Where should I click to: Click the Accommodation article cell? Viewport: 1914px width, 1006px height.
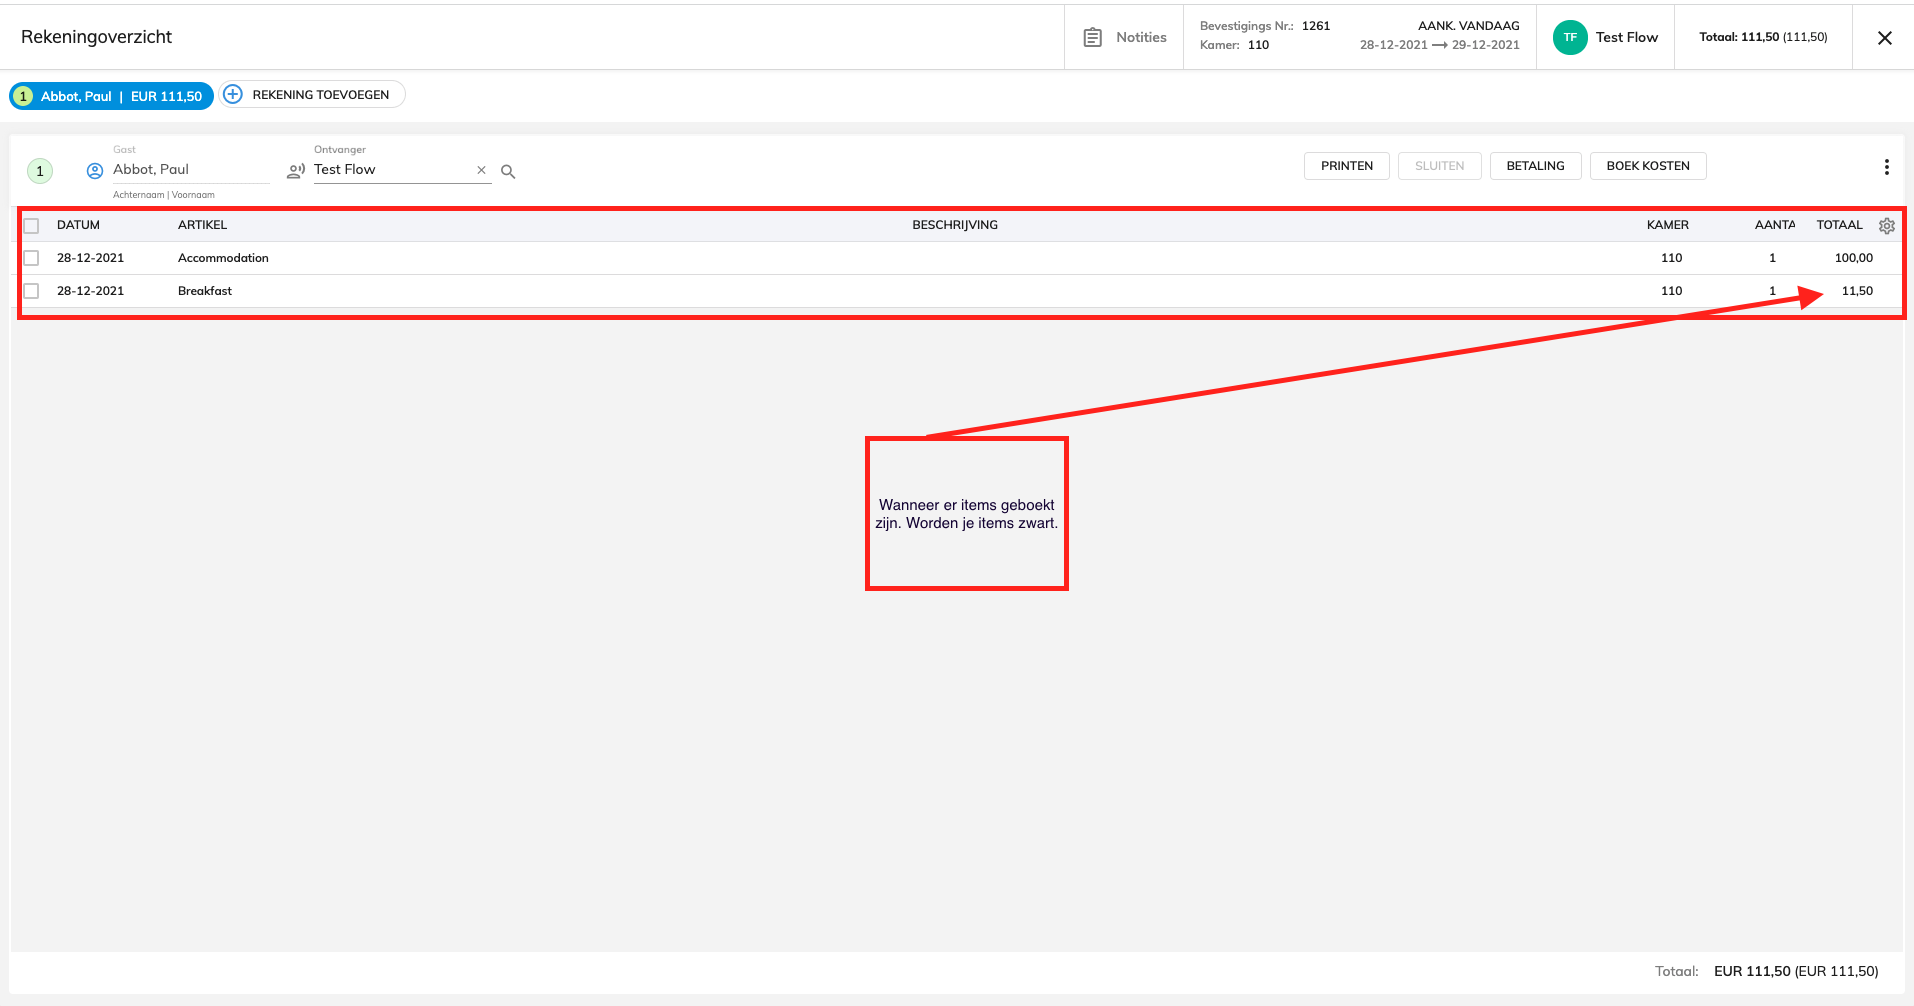(x=223, y=258)
